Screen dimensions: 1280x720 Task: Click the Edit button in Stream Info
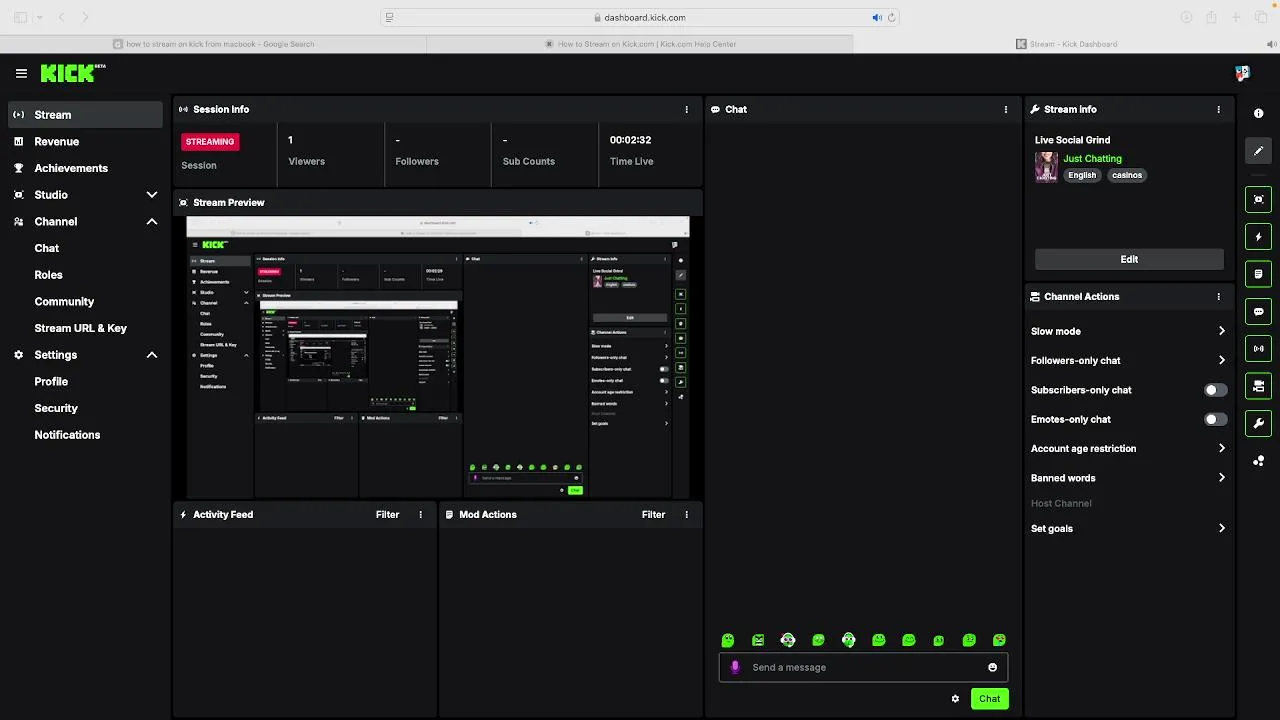point(1129,260)
